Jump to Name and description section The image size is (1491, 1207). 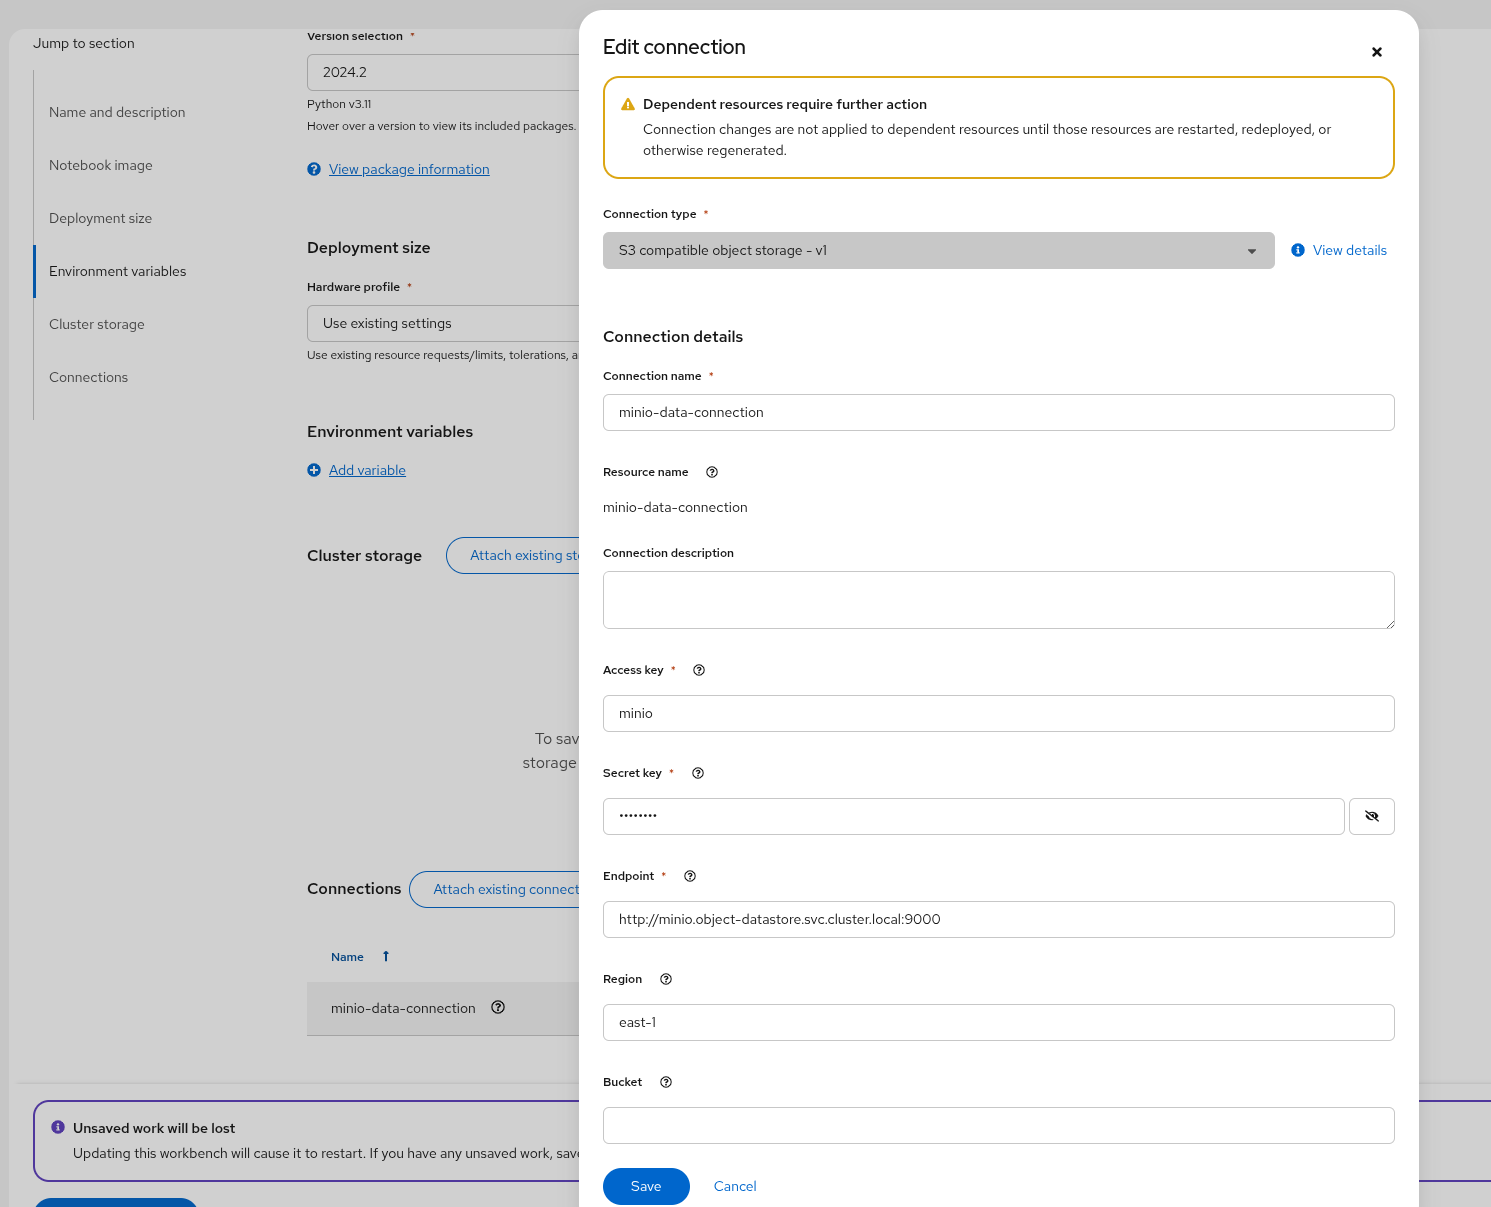click(117, 112)
